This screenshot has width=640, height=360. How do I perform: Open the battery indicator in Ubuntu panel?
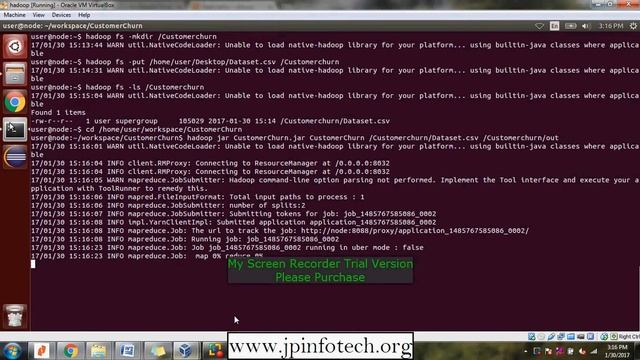pyautogui.click(x=570, y=26)
